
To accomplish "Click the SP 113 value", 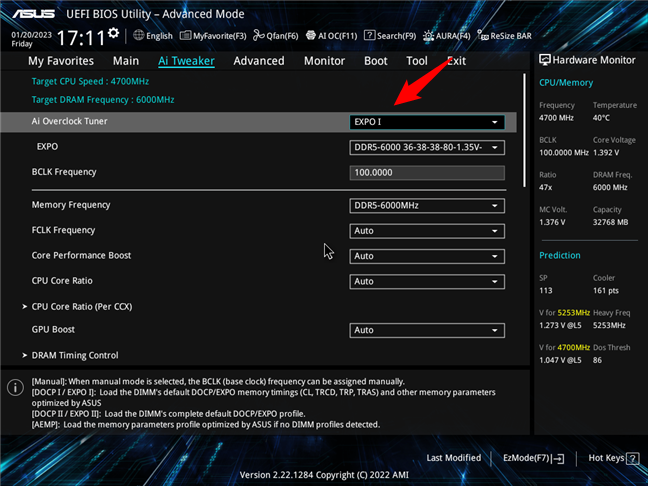I will click(x=546, y=291).
